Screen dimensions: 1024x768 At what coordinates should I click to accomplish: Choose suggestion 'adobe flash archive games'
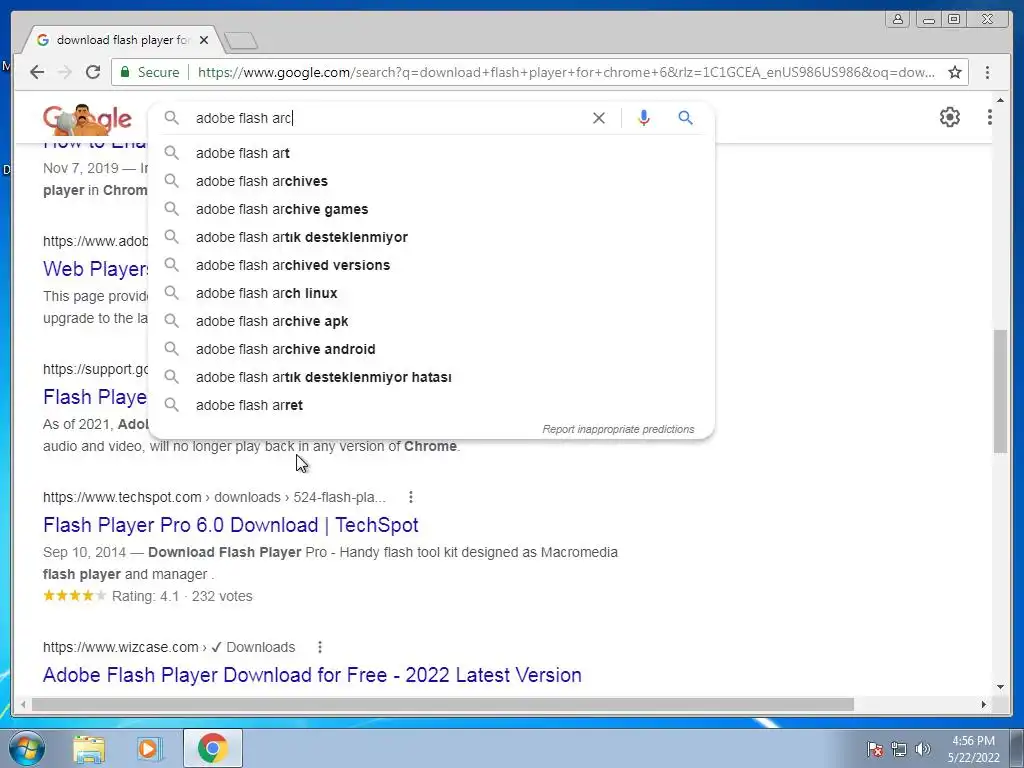coord(431,209)
